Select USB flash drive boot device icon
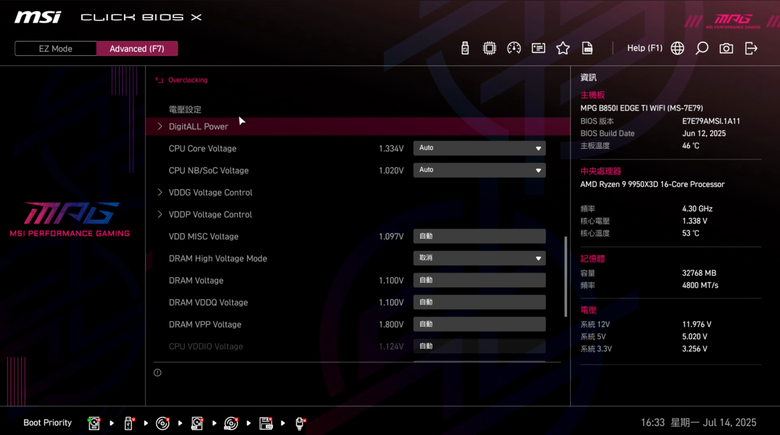The image size is (780, 435). tap(128, 423)
